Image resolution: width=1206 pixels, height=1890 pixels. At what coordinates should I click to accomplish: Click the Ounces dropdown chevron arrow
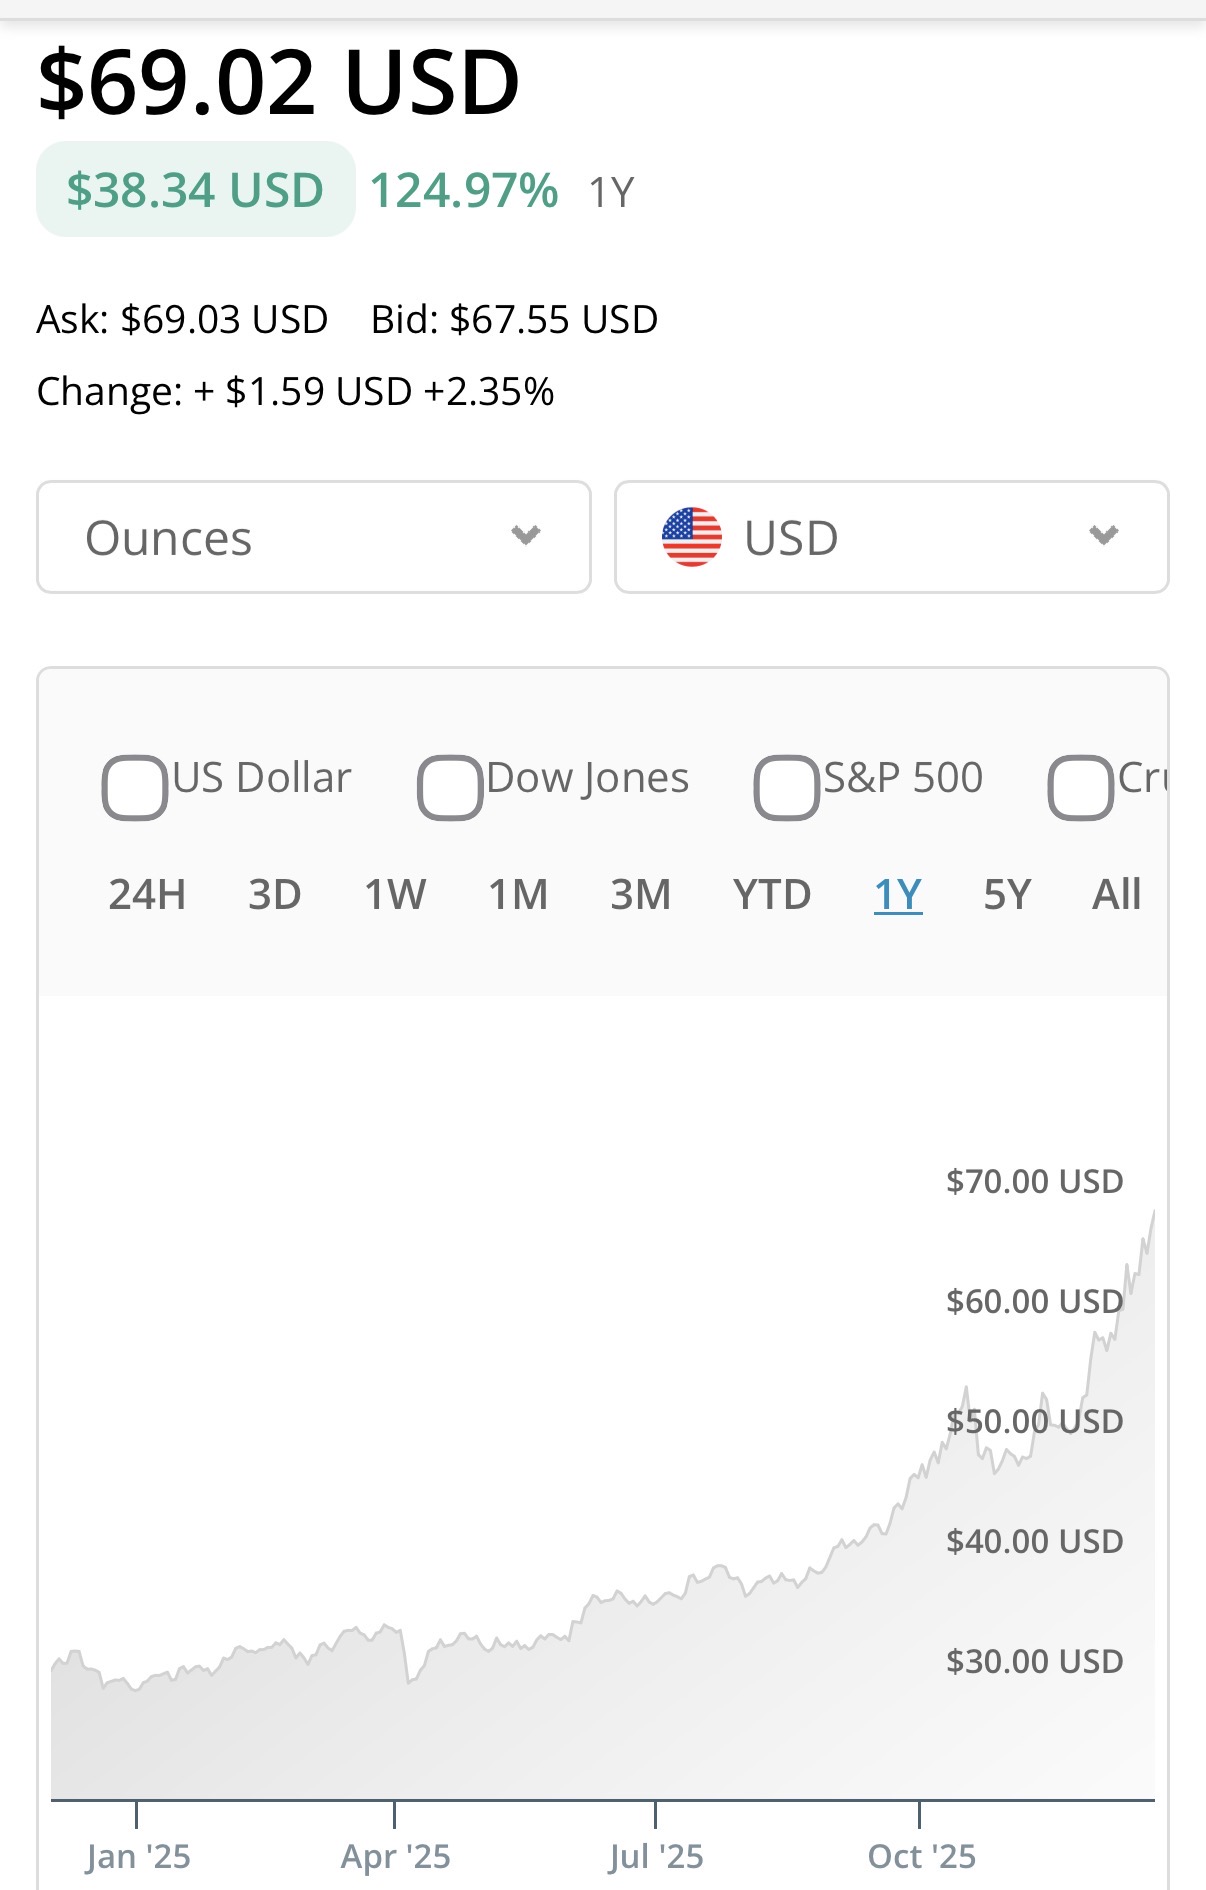pos(526,536)
